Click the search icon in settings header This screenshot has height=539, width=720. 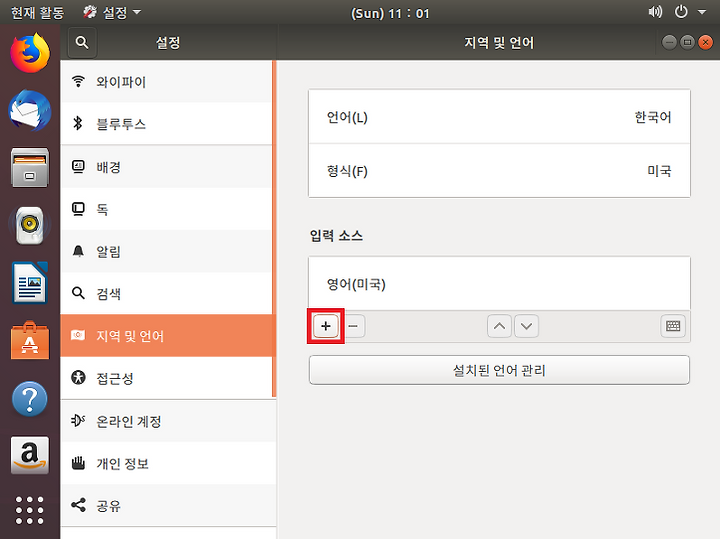(82, 43)
